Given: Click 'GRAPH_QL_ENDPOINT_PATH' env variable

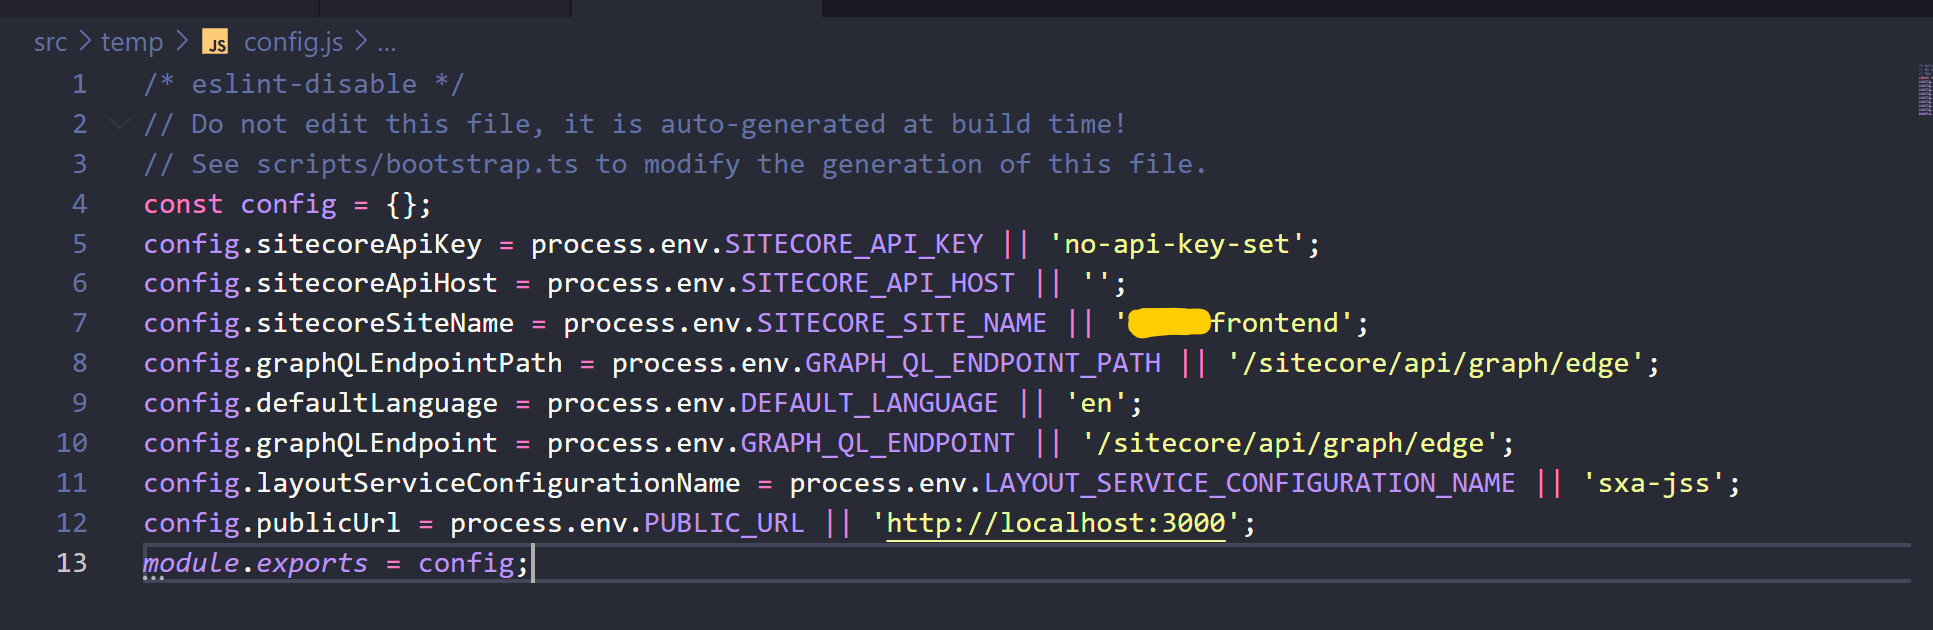Looking at the screenshot, I should tap(983, 364).
